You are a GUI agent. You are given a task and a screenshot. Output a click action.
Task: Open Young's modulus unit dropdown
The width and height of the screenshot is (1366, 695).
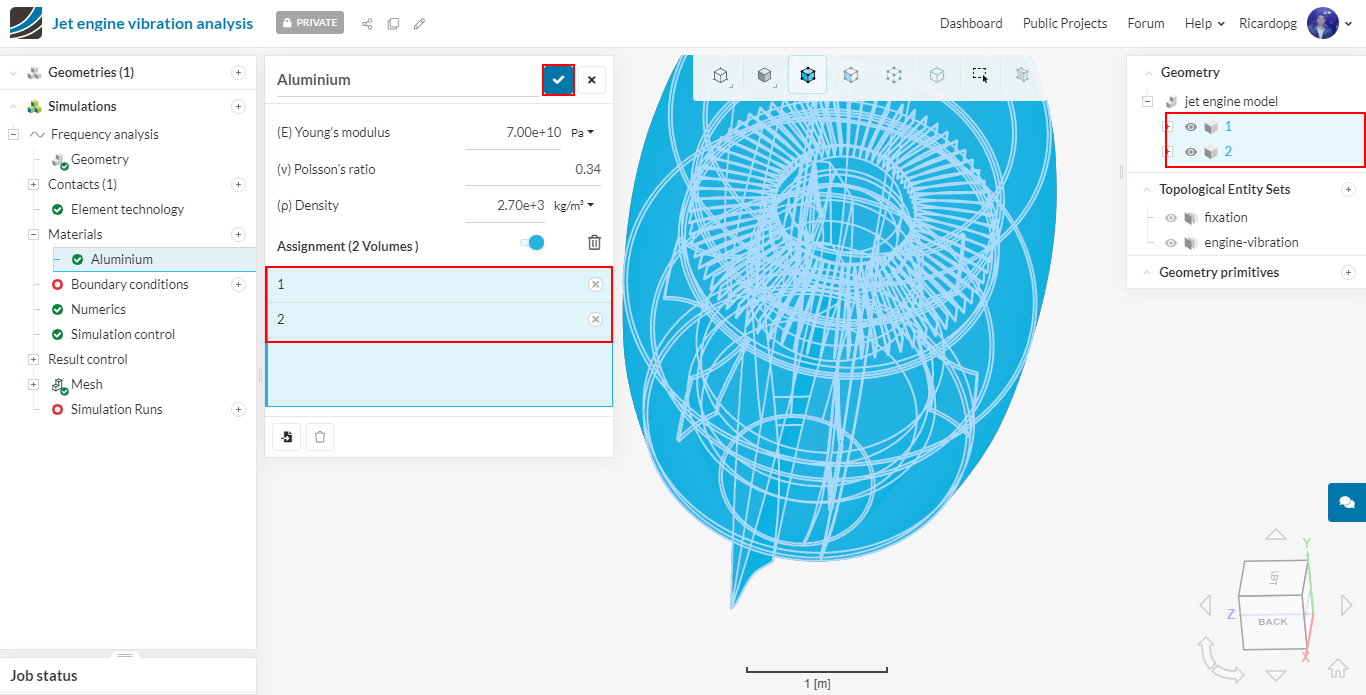click(x=582, y=132)
